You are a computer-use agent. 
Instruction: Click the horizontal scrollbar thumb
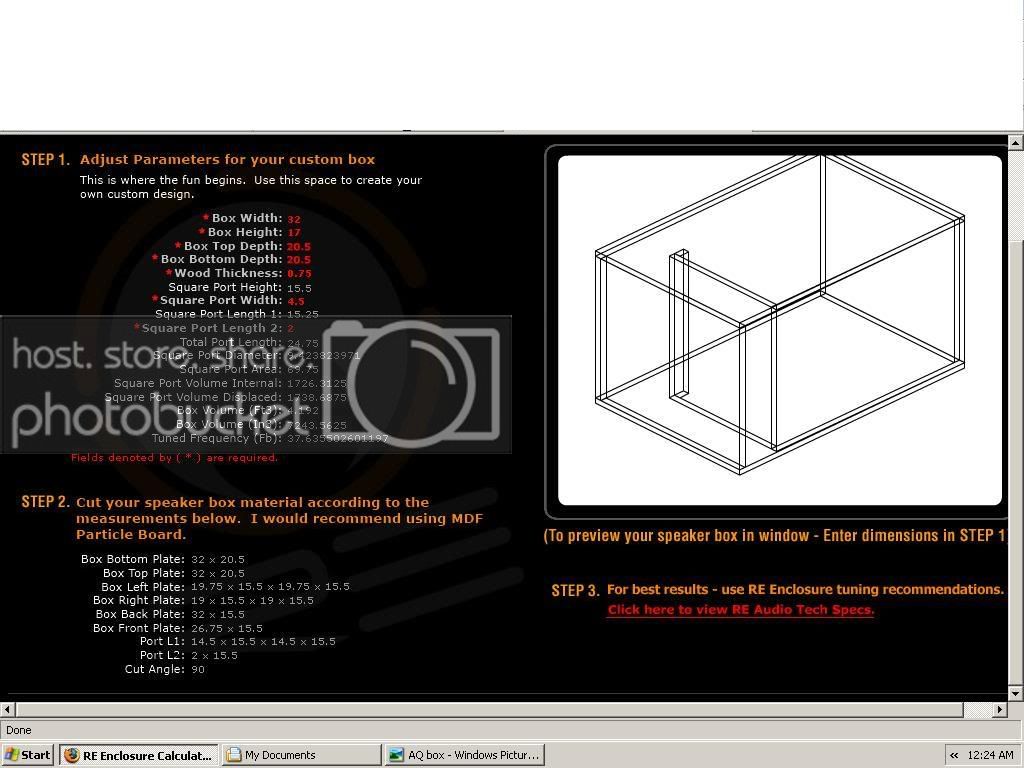point(490,709)
